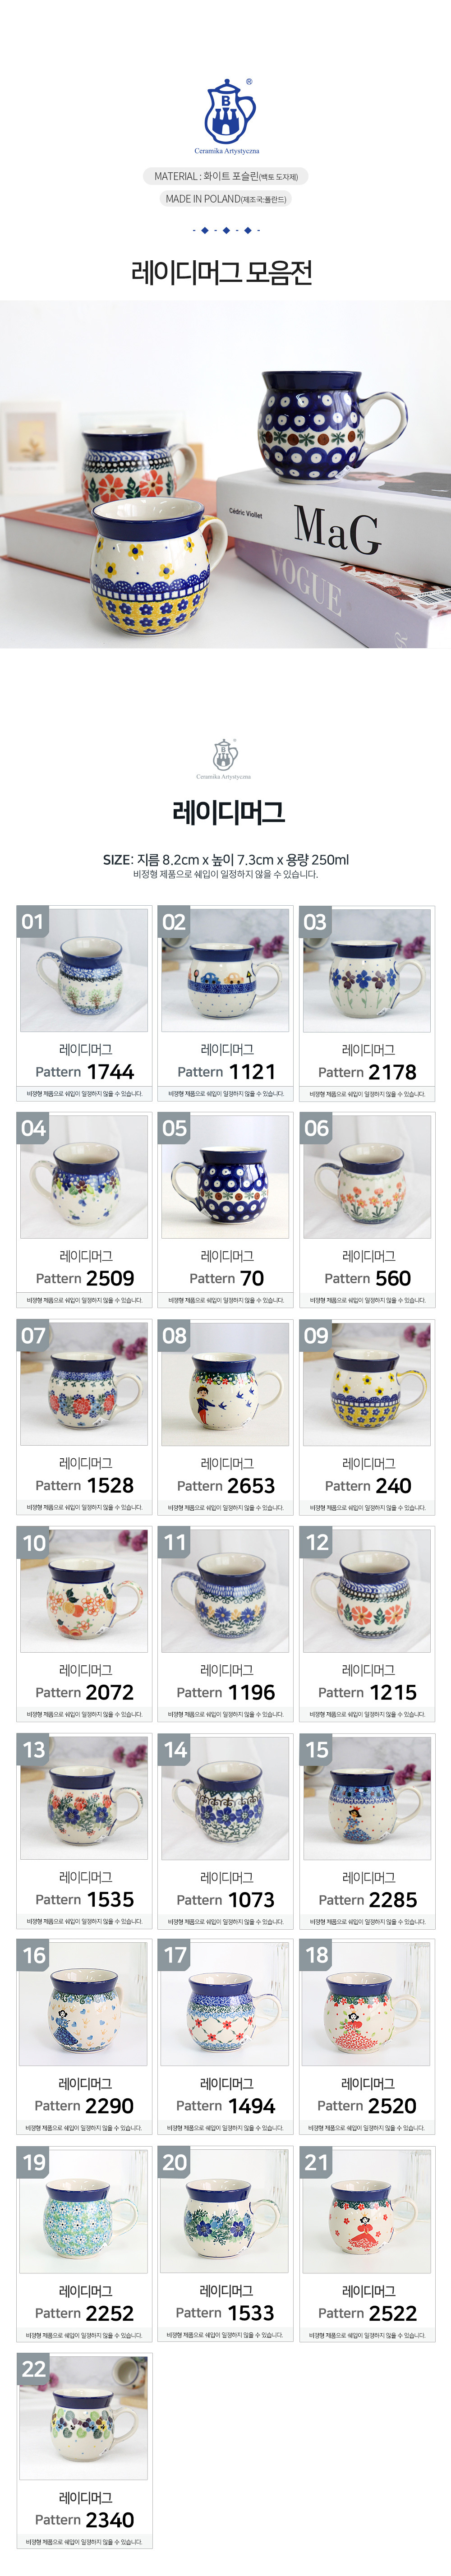Open the Pattern 1744 mug thumbnail
Viewport: 451px width, 2576px height.
(84, 970)
